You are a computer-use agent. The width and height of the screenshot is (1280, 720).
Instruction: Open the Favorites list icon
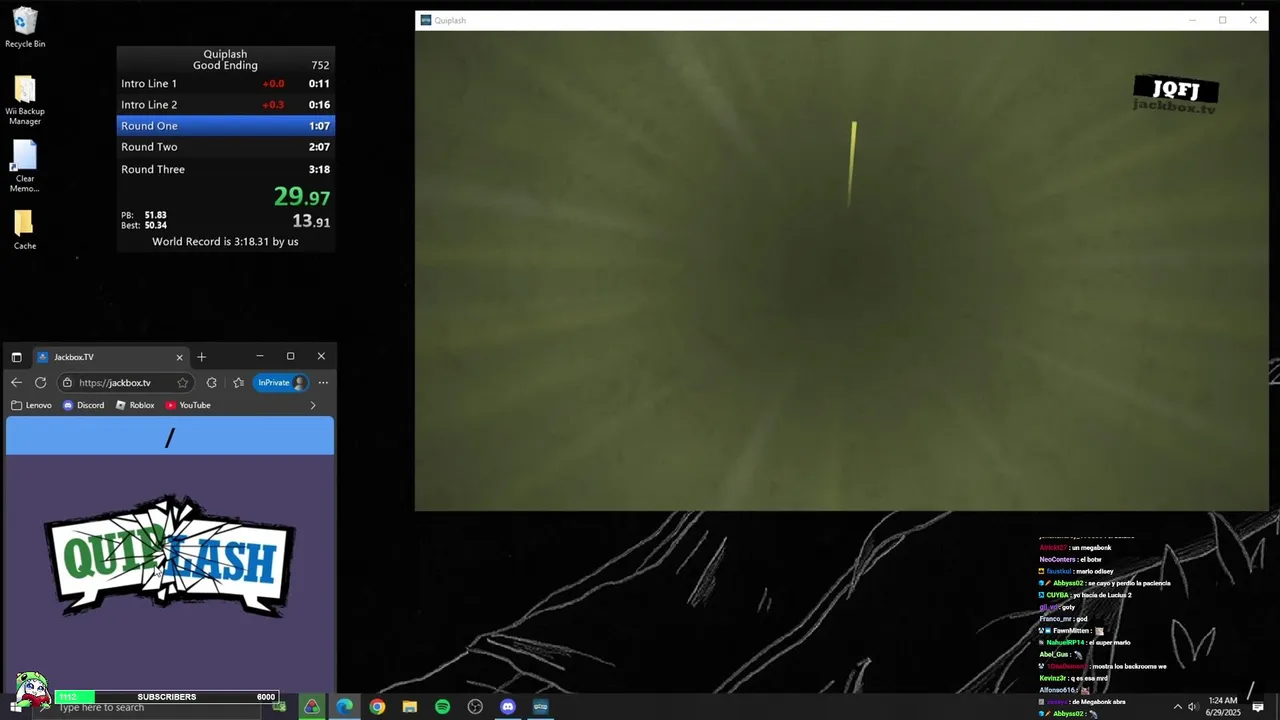tap(238, 382)
